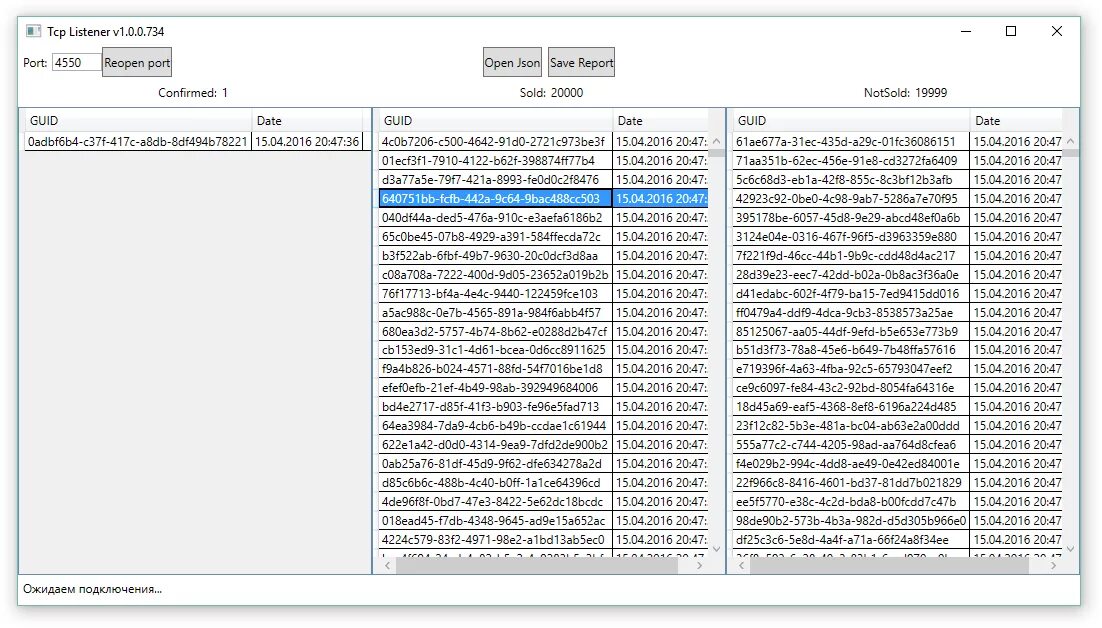Viewport: 1102px width, 628px height.
Task: Click Sold list scroll-right arrow
Action: coord(699,565)
